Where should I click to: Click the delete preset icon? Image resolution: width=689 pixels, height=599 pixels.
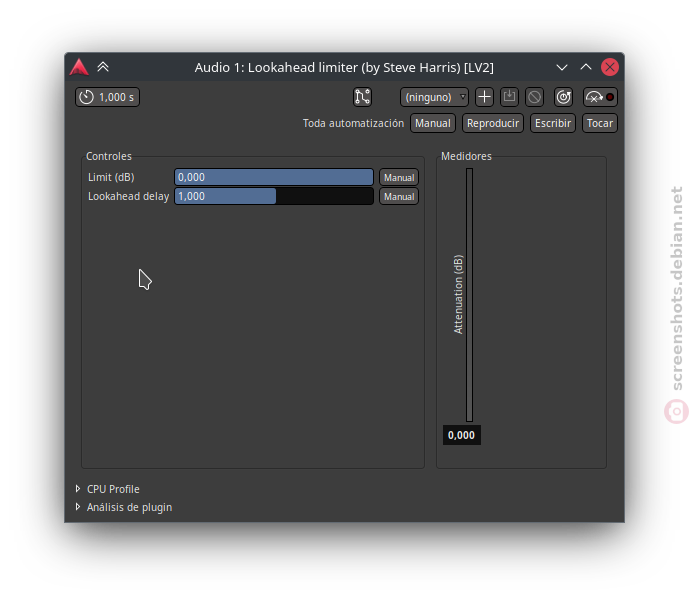(534, 97)
